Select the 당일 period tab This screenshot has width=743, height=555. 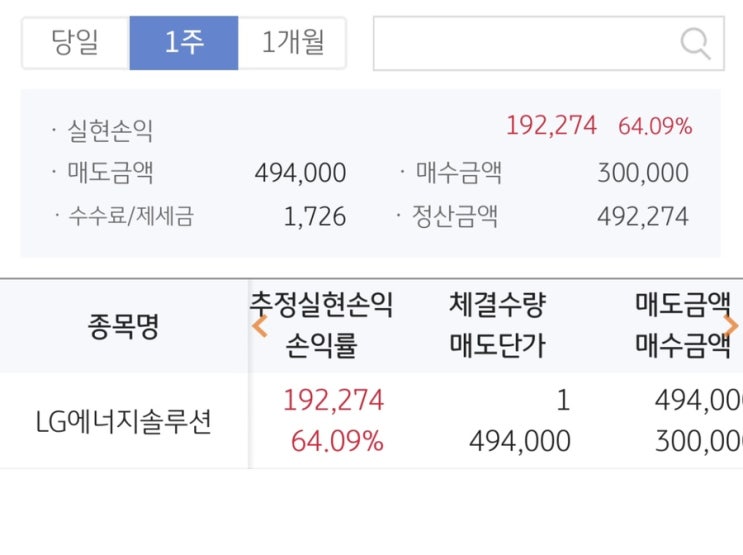(x=75, y=43)
